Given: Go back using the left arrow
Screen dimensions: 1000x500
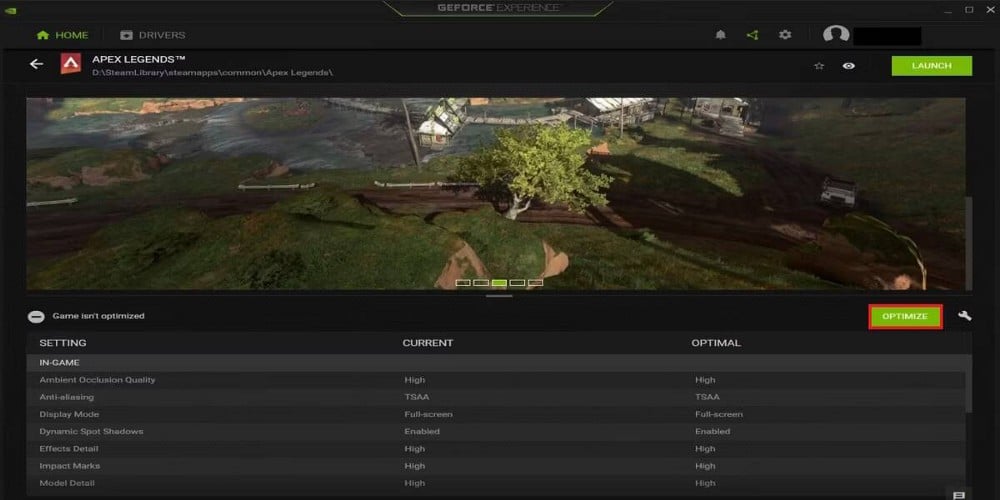Looking at the screenshot, I should (36, 64).
